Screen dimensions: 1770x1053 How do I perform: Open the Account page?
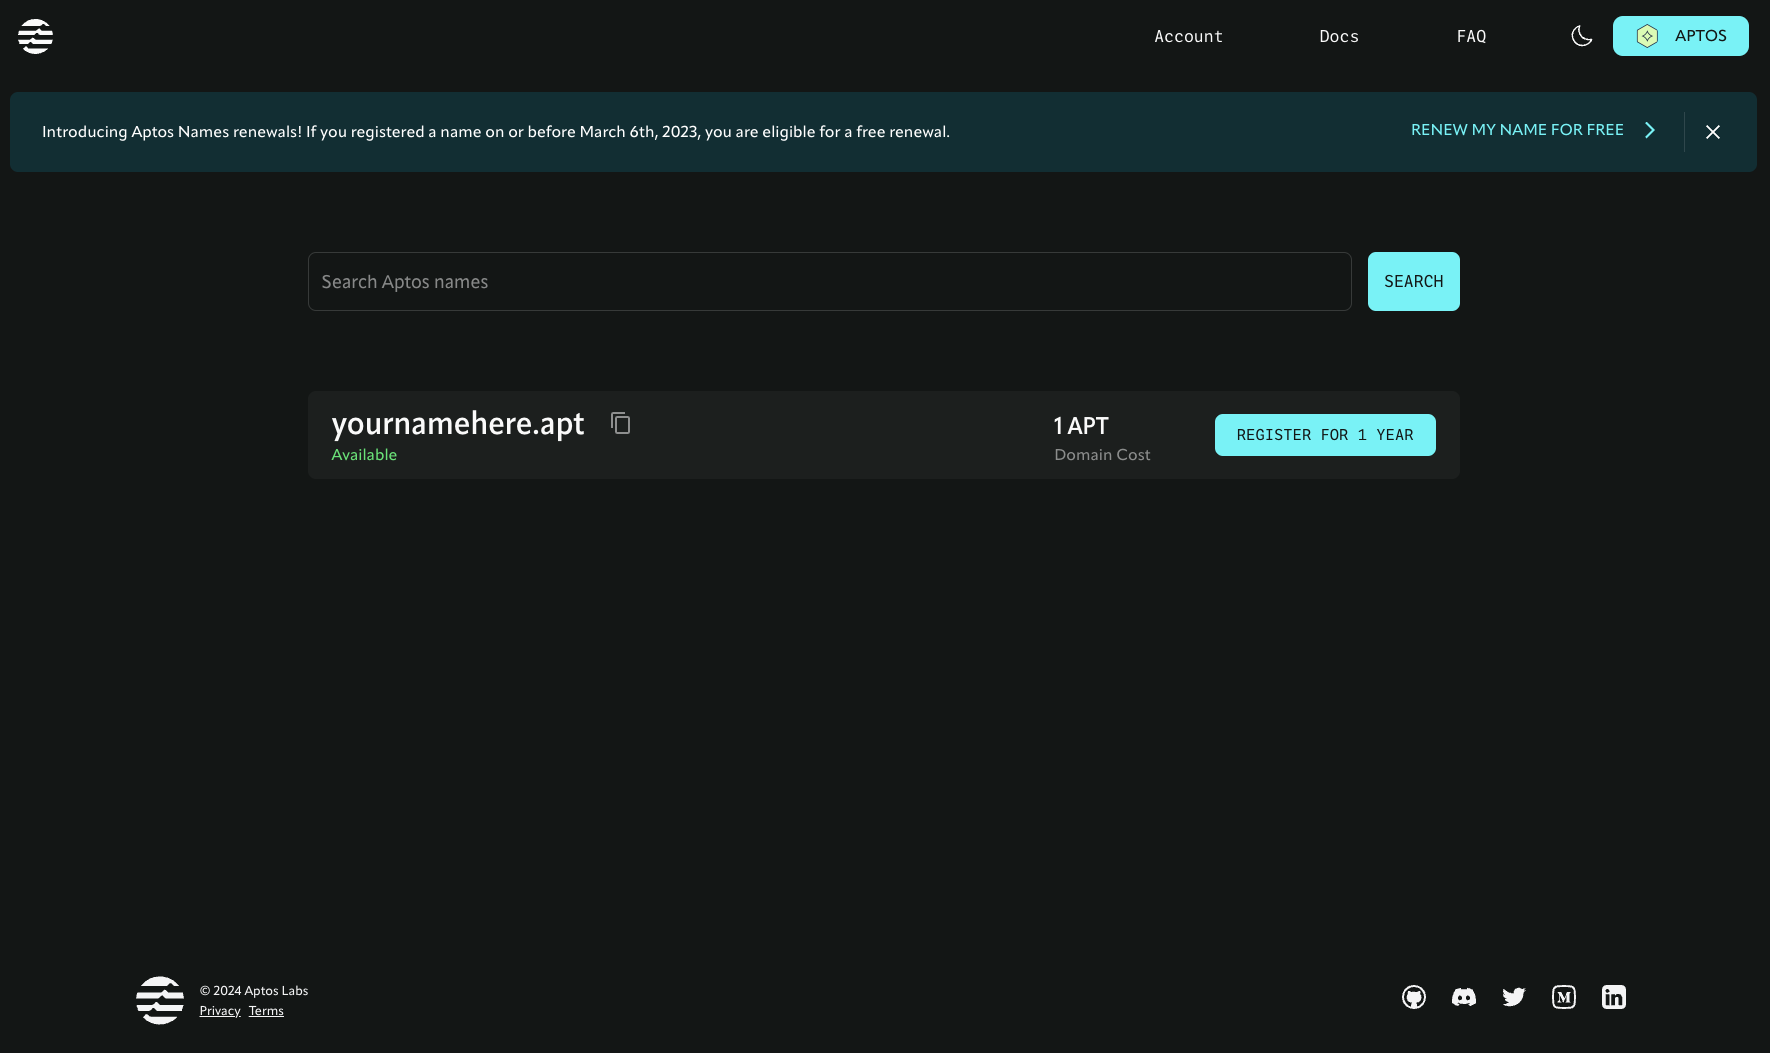coord(1188,36)
